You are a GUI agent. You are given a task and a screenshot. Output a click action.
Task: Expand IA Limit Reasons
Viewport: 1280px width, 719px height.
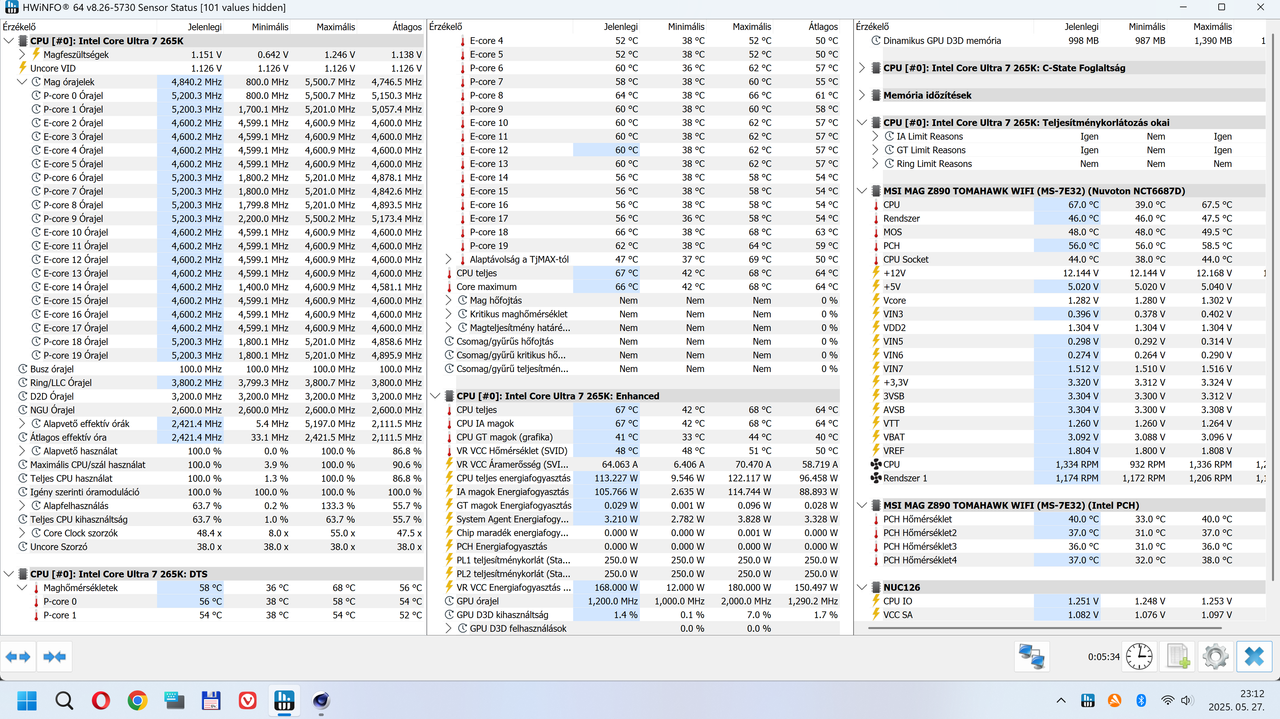[876, 136]
